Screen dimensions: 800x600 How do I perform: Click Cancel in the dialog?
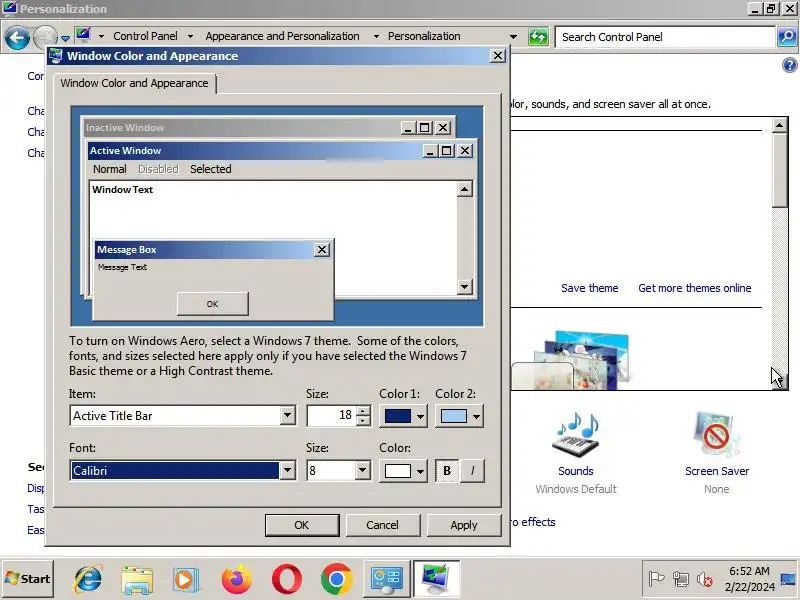click(383, 525)
